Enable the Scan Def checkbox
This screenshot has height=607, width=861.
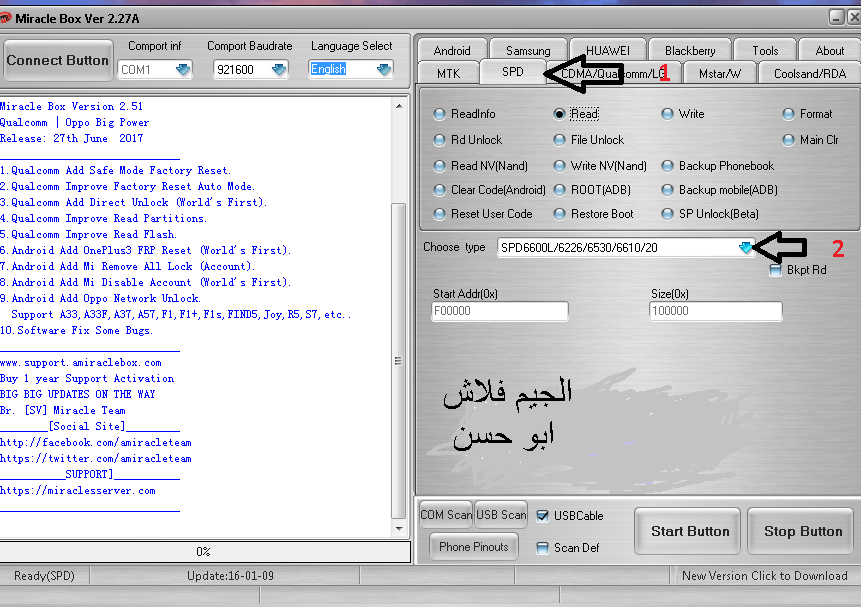(542, 548)
